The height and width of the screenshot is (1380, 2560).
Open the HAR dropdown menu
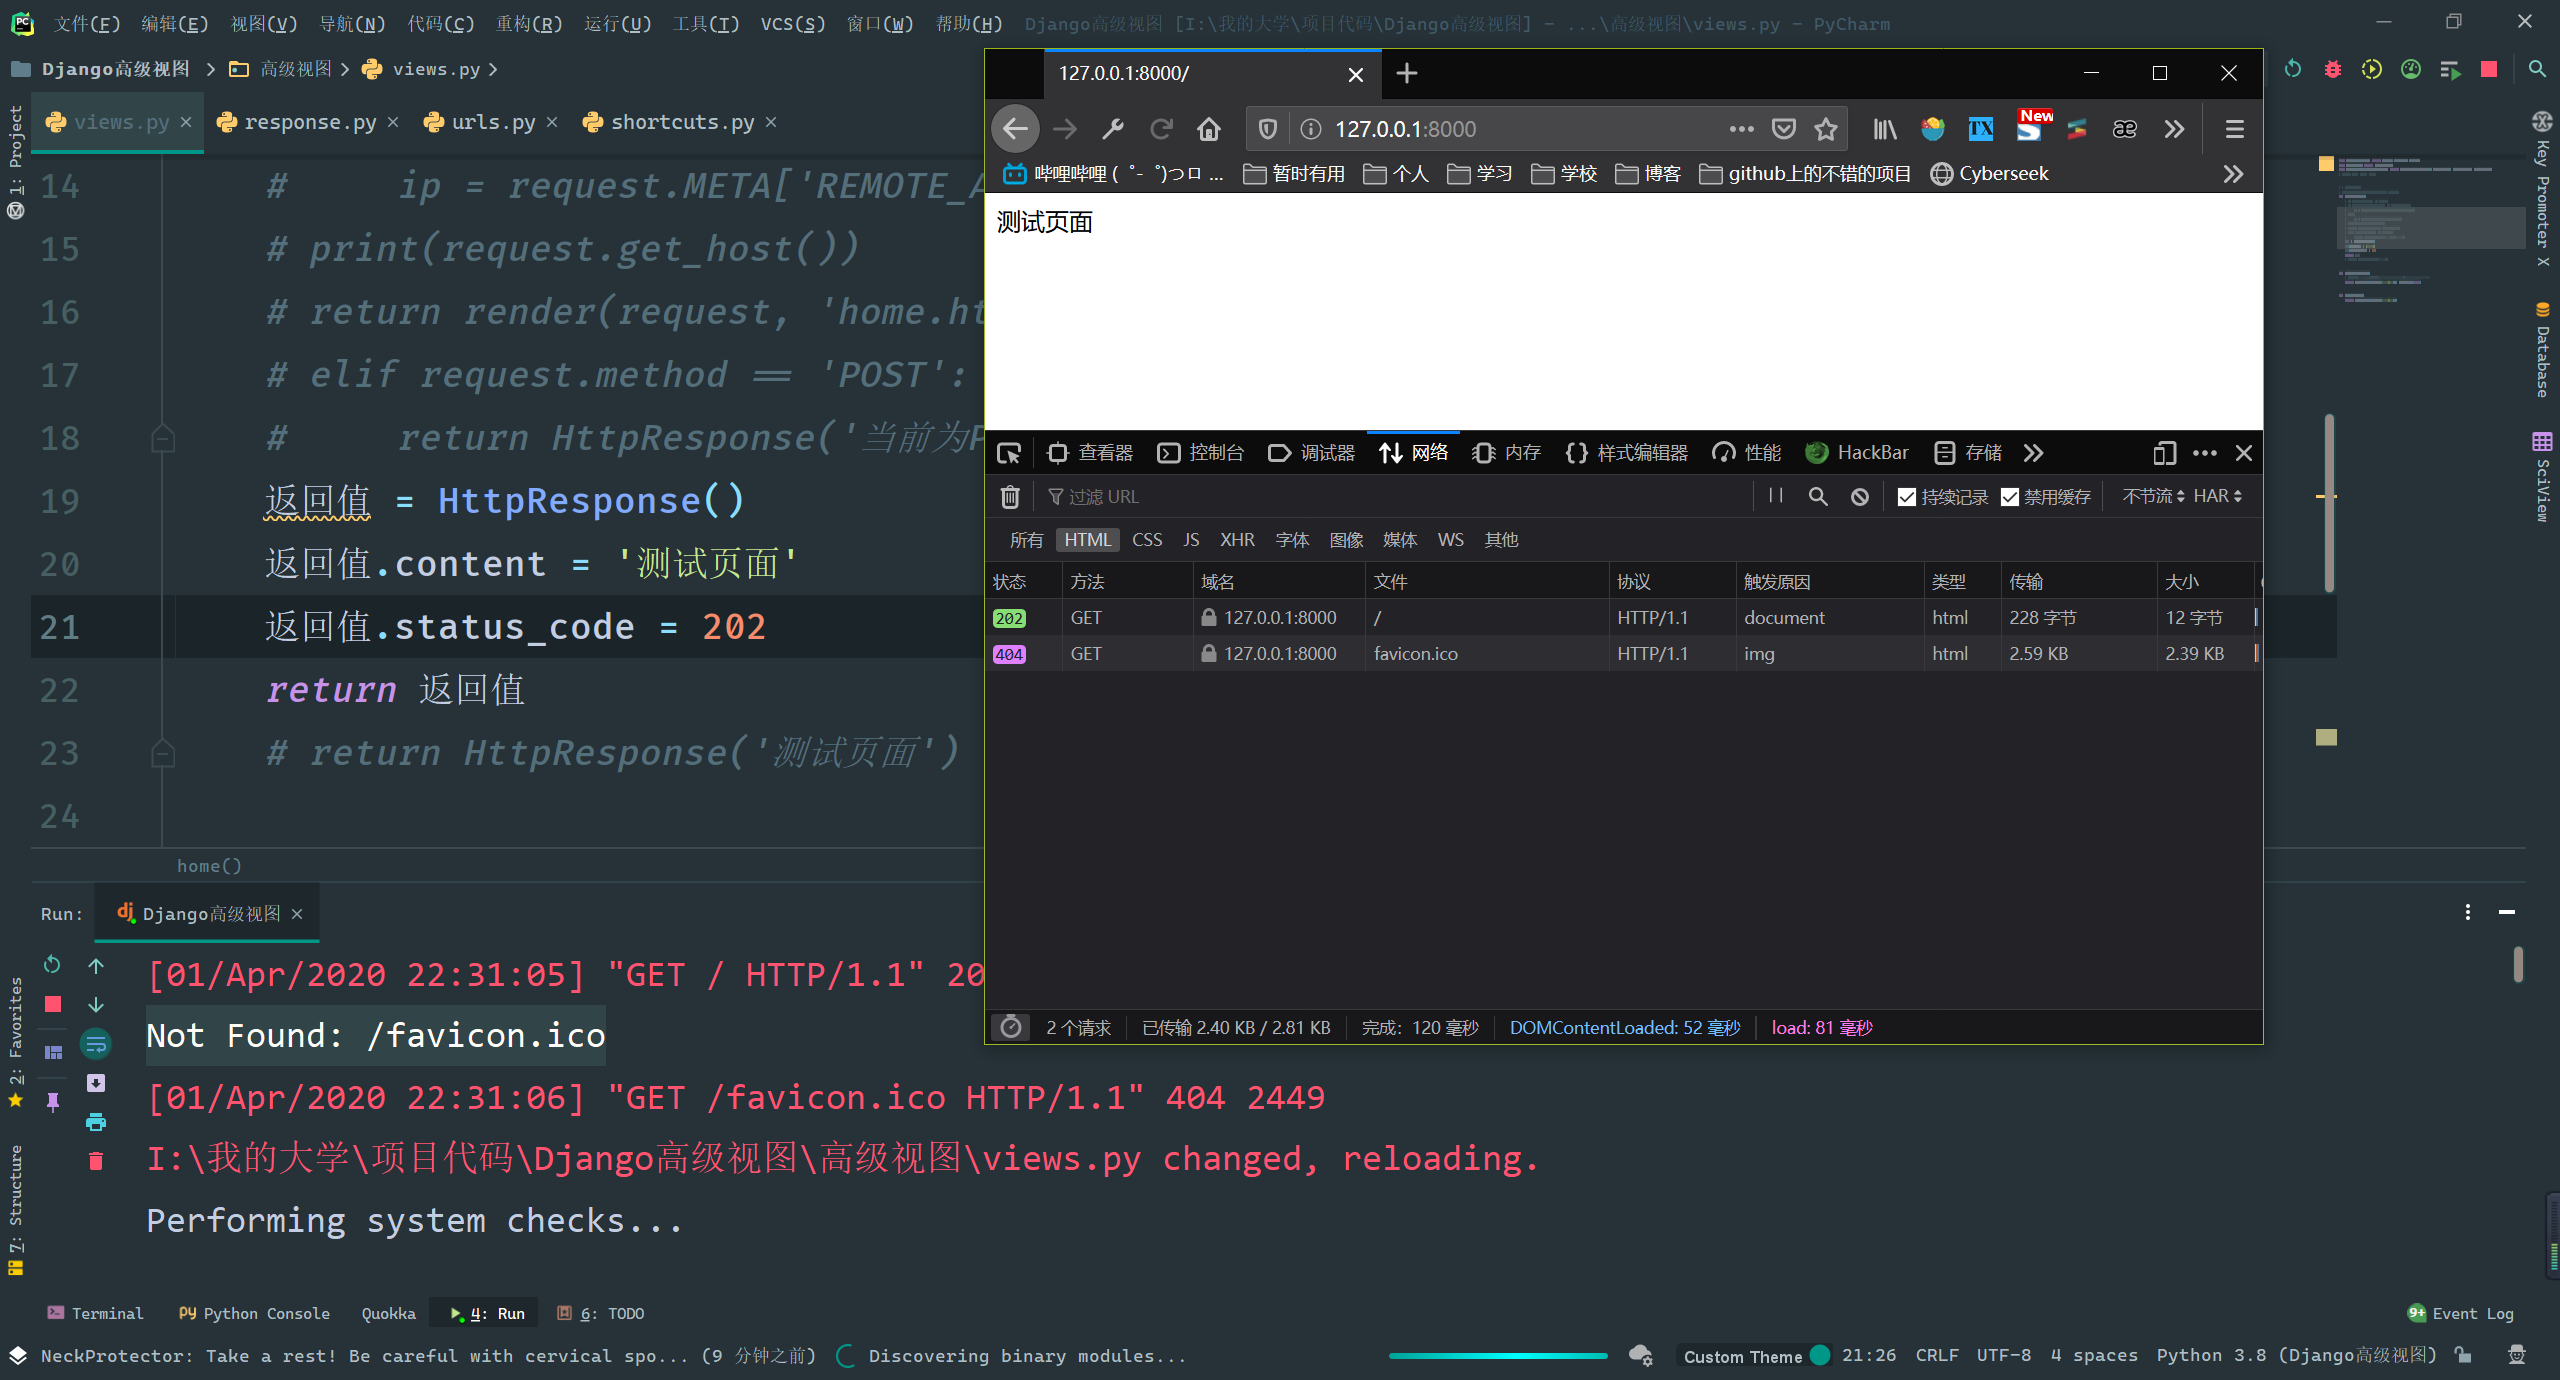pos(2217,496)
